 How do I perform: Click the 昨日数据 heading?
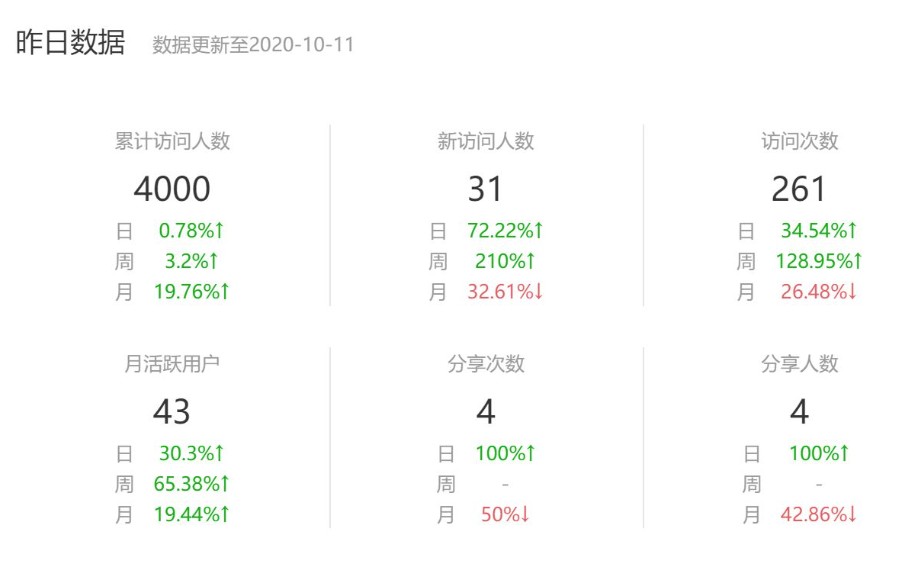pyautogui.click(x=70, y=44)
